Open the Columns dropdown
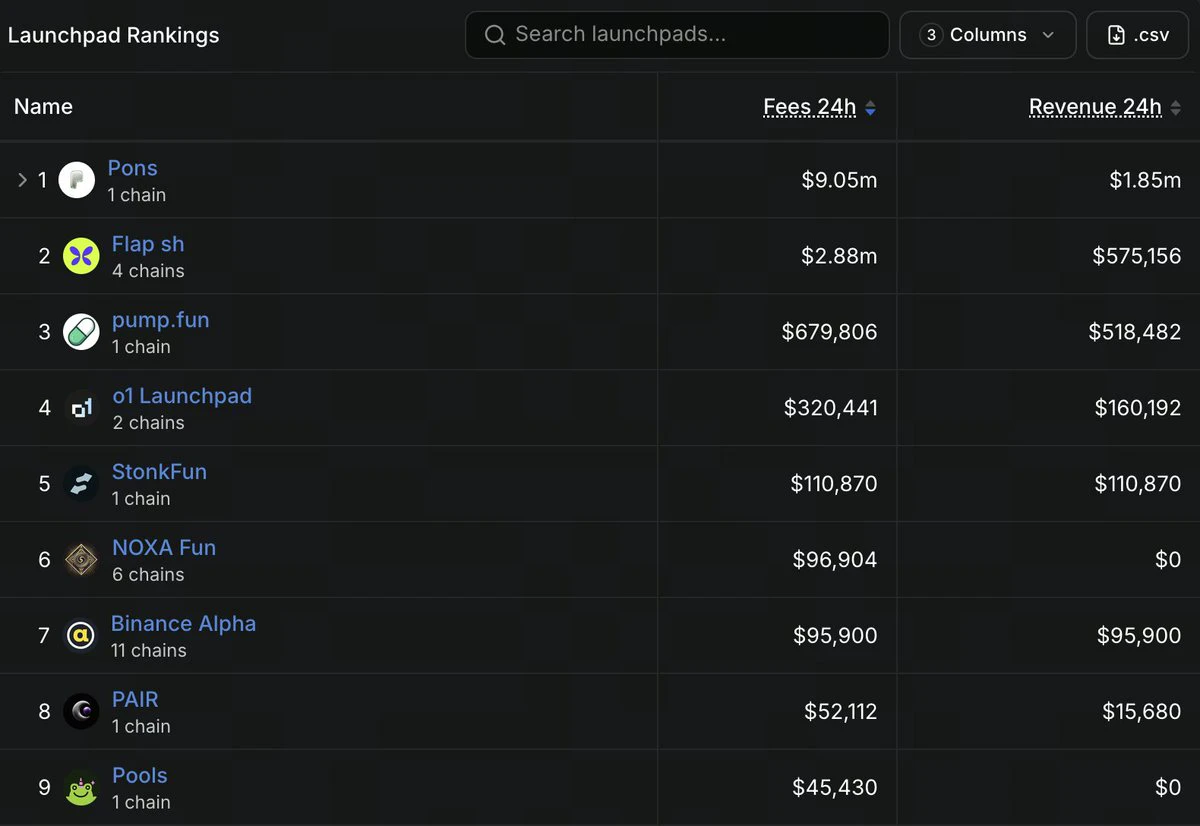Image resolution: width=1200 pixels, height=826 pixels. (x=988, y=35)
